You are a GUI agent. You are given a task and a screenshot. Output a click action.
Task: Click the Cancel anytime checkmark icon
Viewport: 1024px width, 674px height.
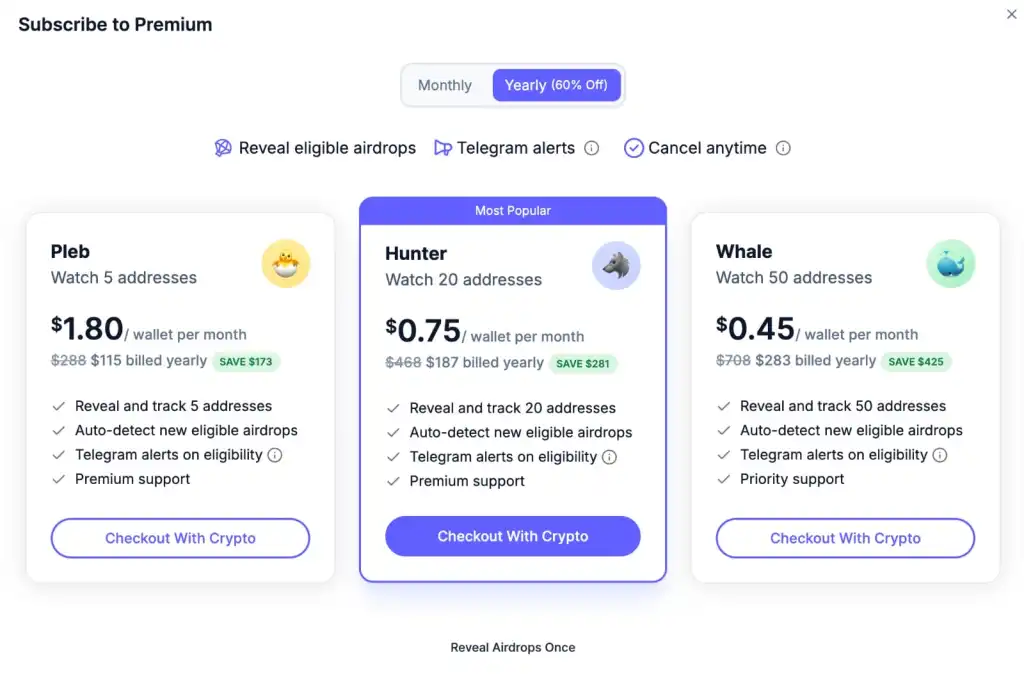click(634, 147)
